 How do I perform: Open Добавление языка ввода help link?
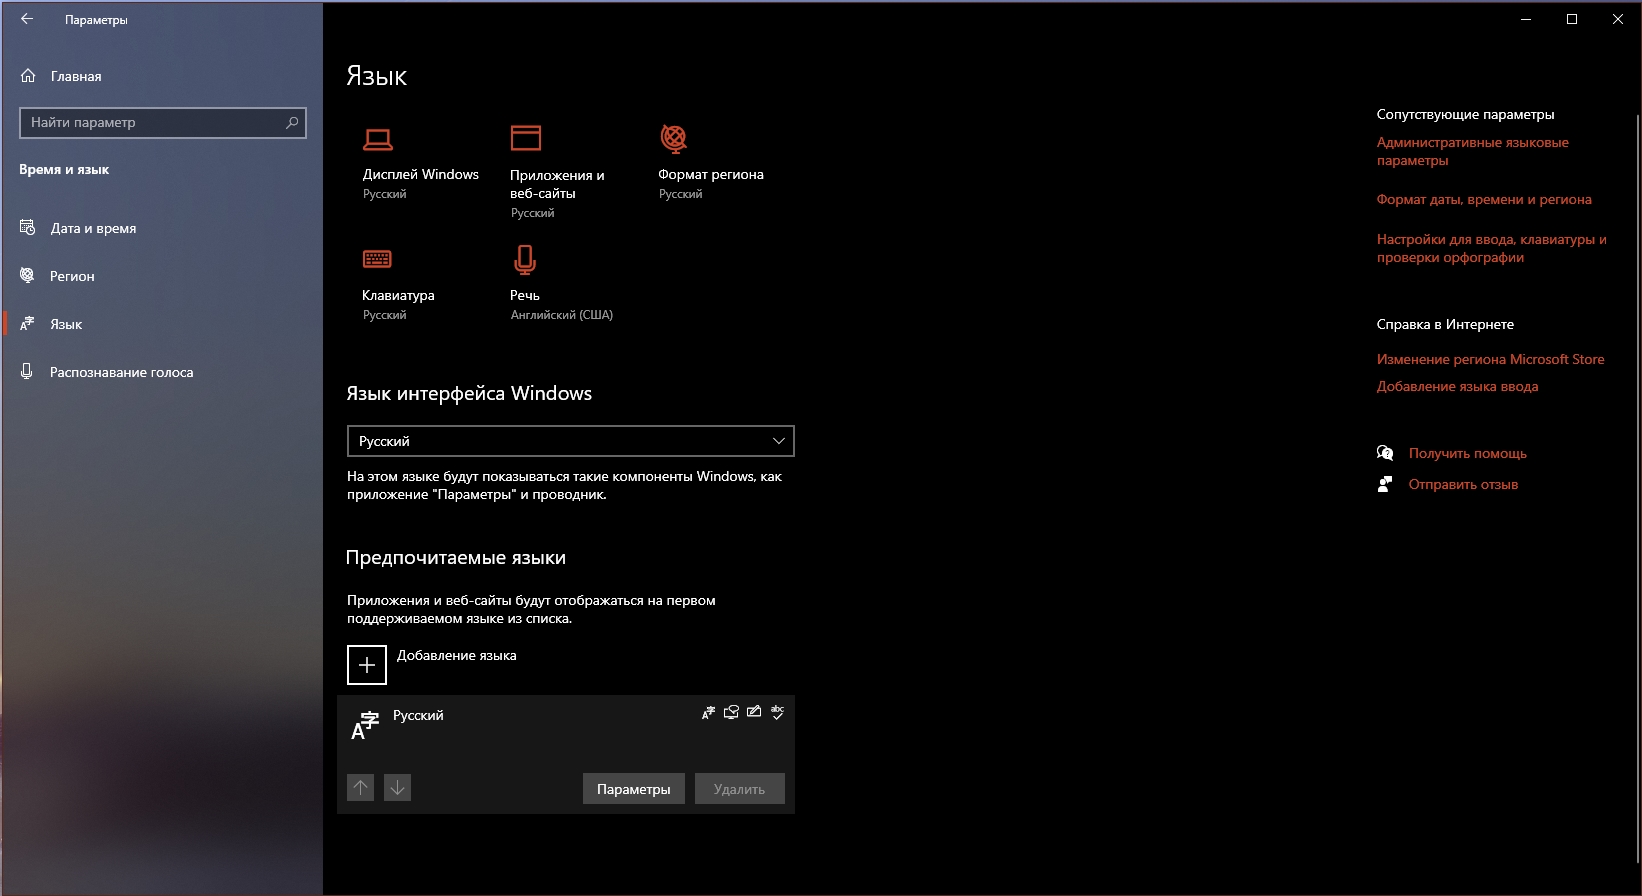tap(1457, 386)
